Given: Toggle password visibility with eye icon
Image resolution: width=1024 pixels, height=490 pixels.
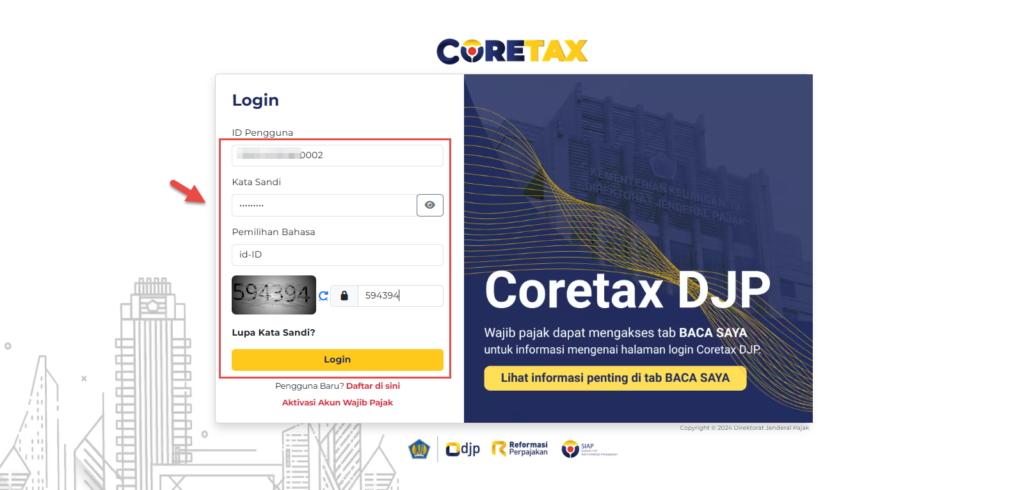Looking at the screenshot, I should (x=430, y=205).
